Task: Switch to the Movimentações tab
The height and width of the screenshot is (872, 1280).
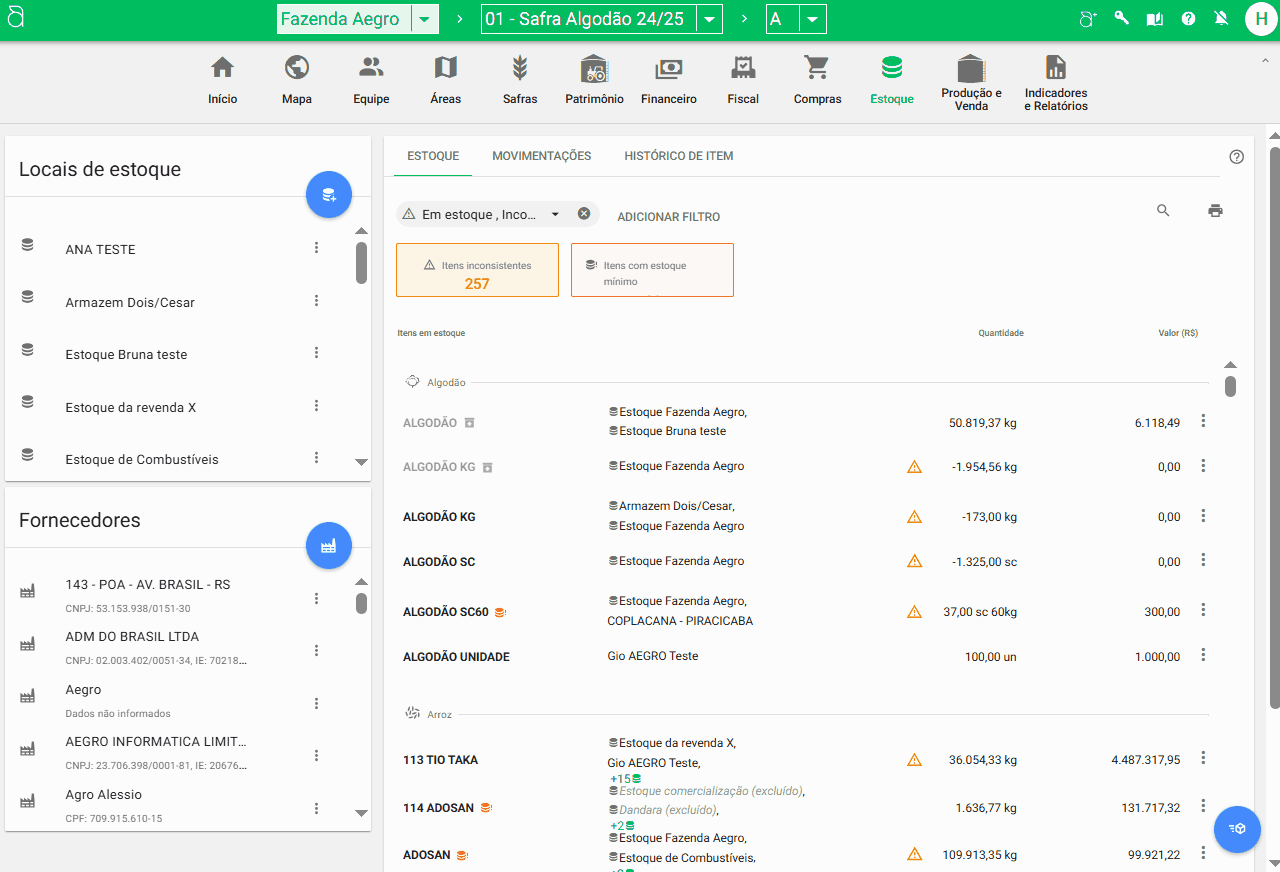Action: [541, 156]
